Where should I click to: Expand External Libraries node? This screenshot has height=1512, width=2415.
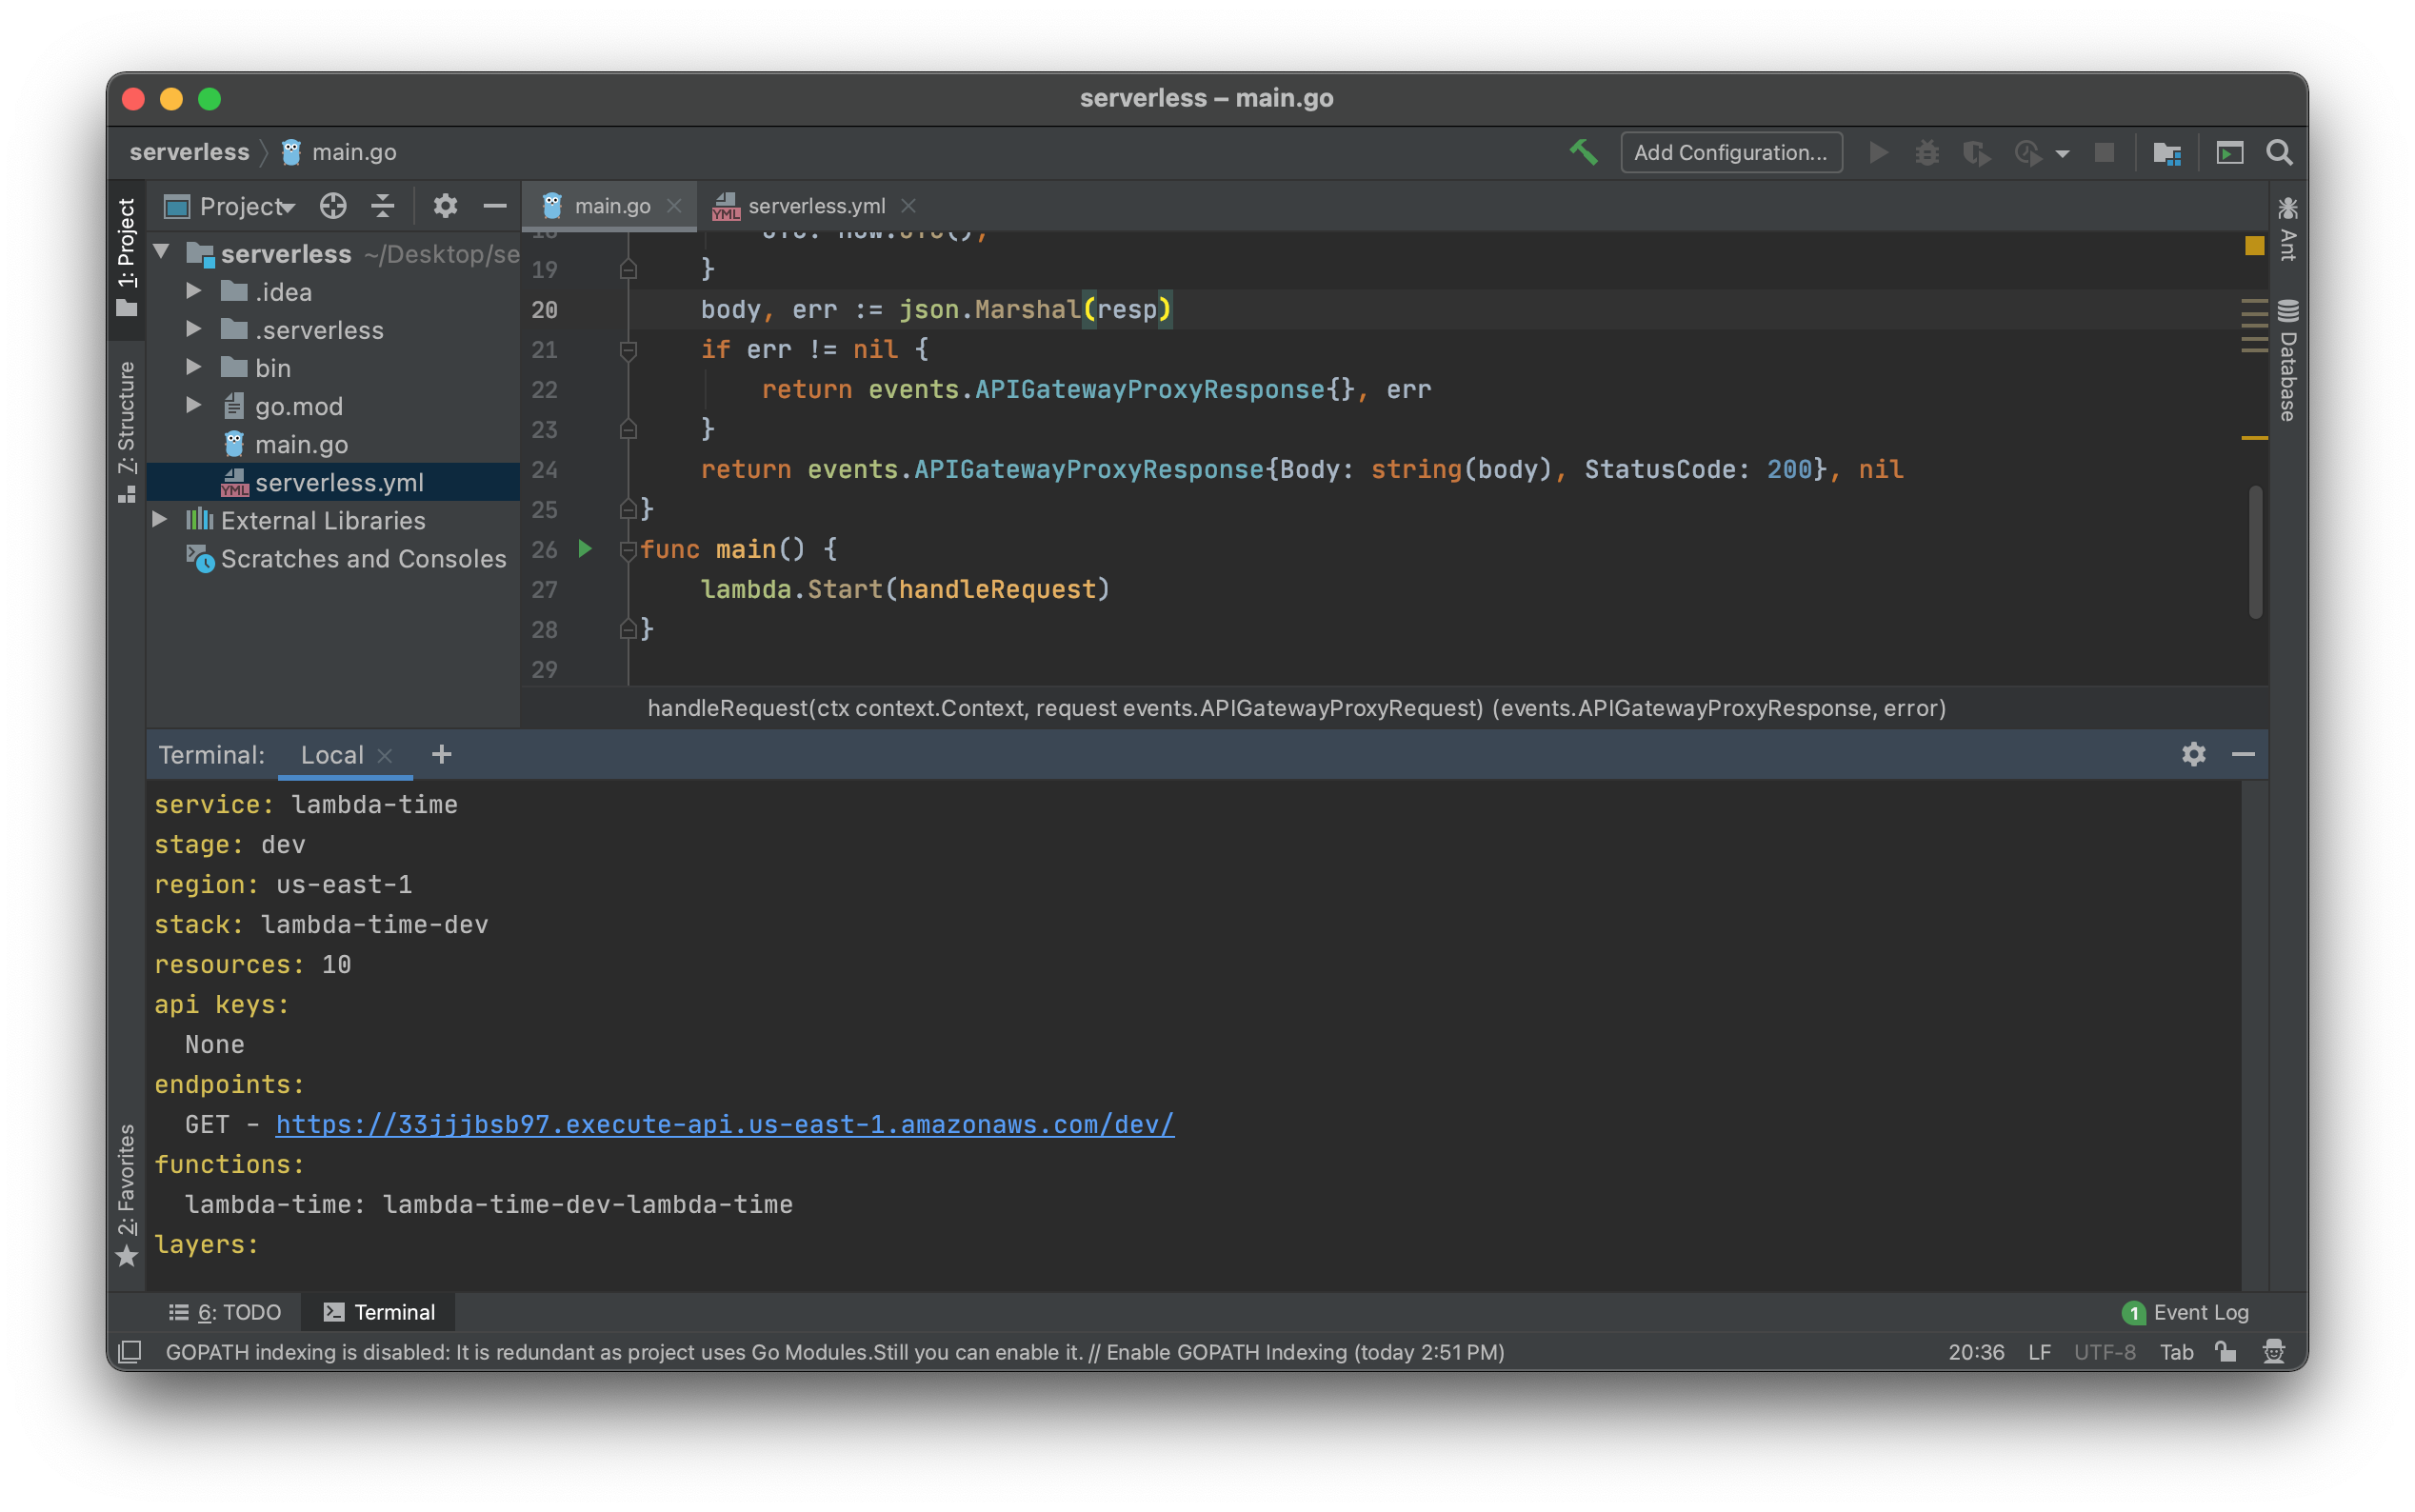[160, 520]
